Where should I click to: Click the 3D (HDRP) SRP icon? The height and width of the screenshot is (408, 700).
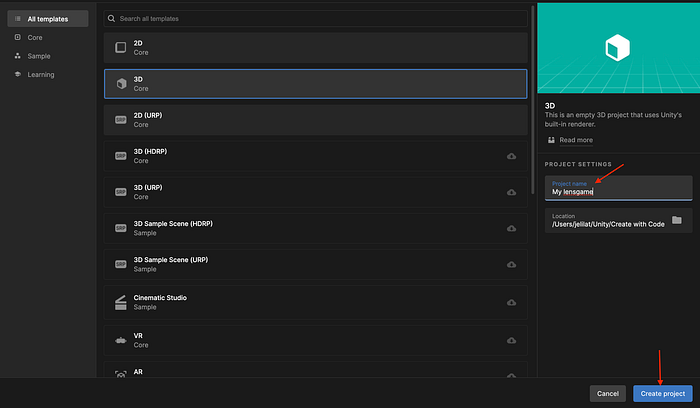tap(121, 156)
